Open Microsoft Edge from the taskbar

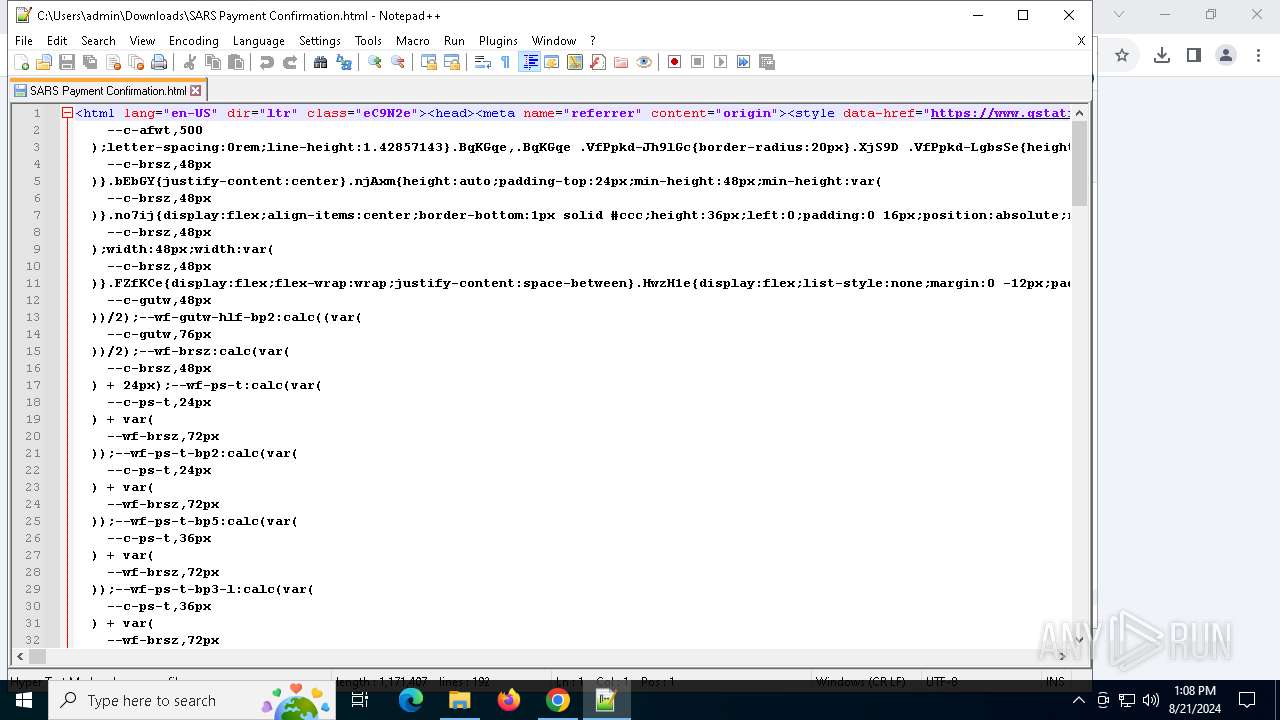click(411, 700)
